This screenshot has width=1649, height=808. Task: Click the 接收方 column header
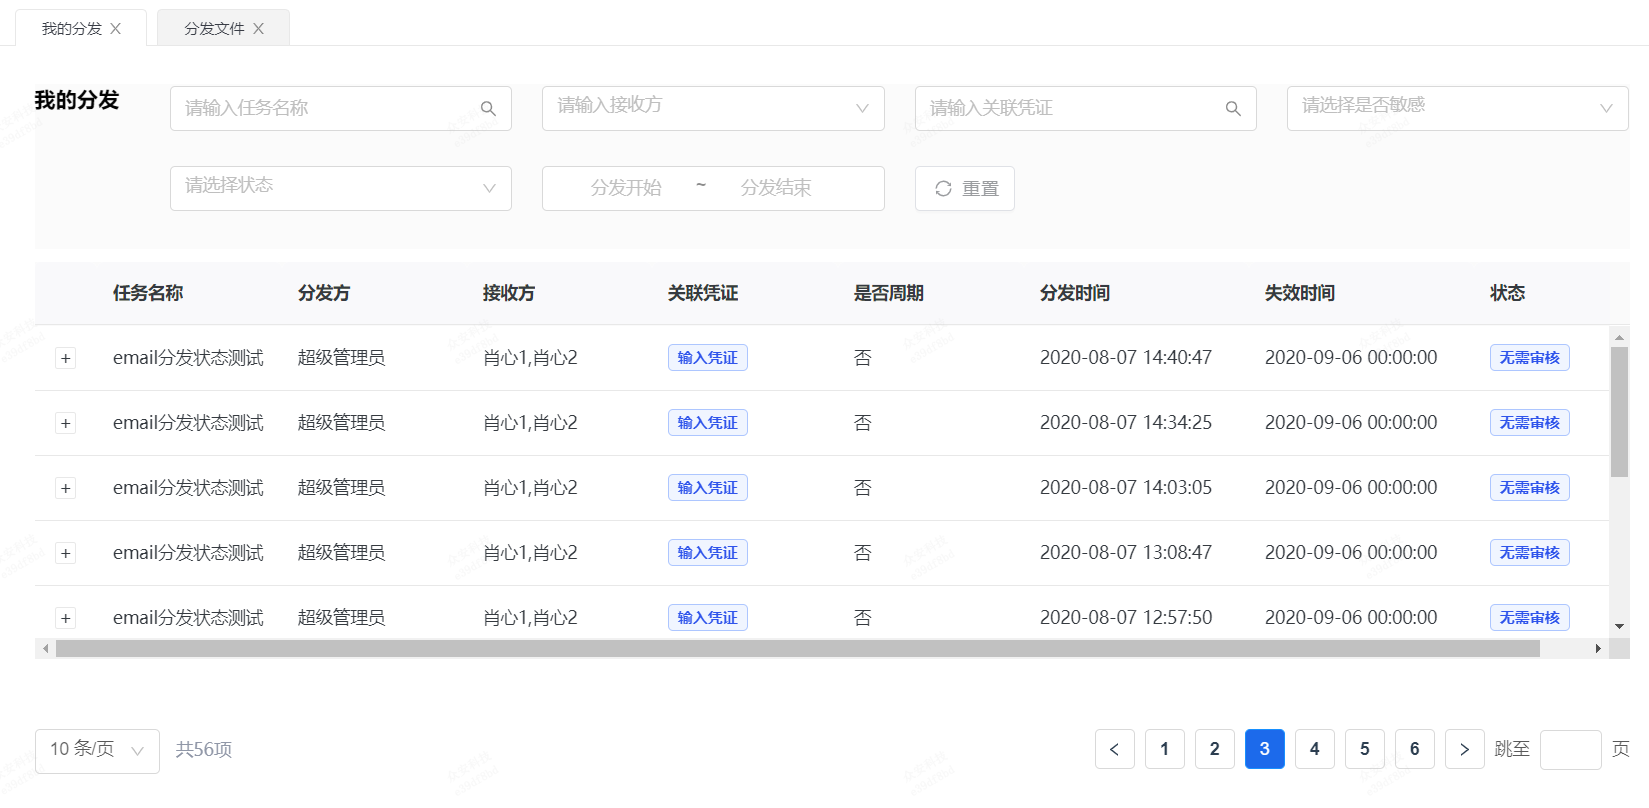(x=509, y=293)
